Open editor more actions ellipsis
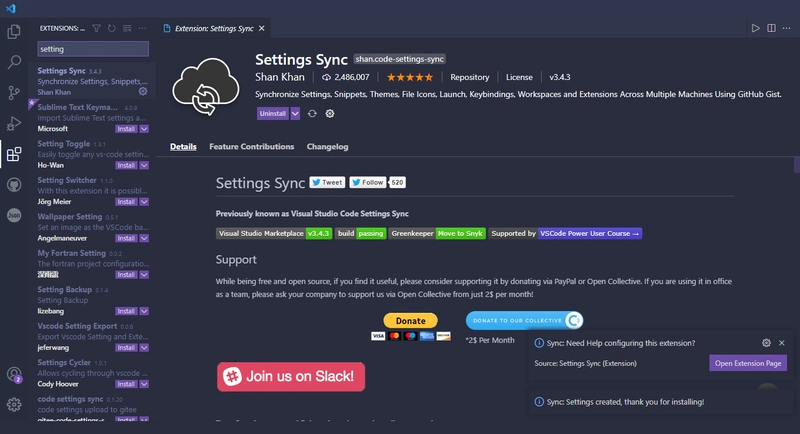This screenshot has width=800, height=434. click(787, 28)
